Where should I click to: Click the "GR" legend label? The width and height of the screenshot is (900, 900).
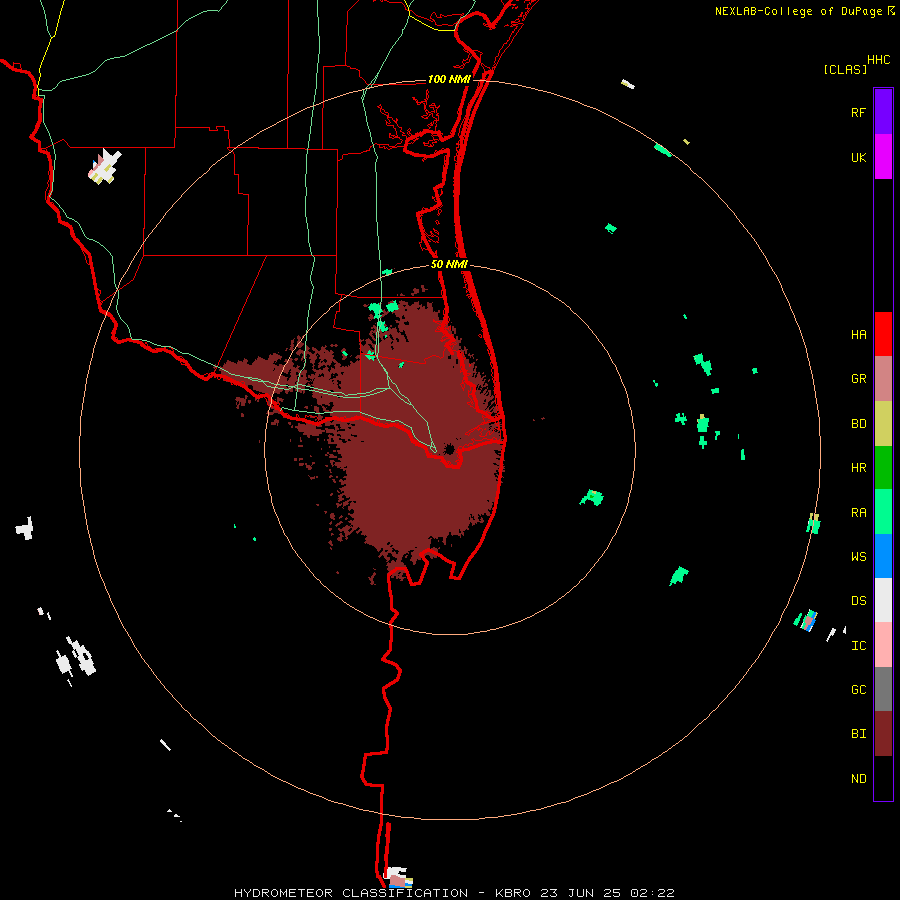click(x=858, y=379)
